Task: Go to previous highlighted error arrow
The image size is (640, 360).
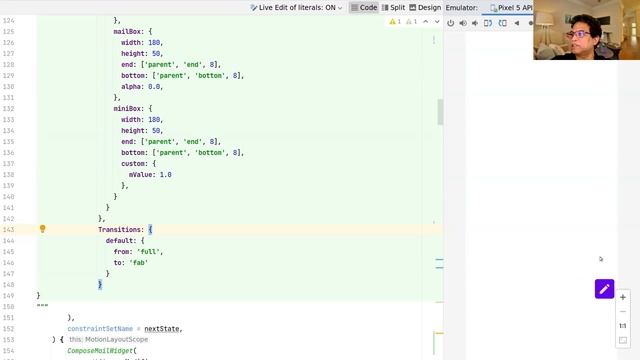Action: click(425, 22)
